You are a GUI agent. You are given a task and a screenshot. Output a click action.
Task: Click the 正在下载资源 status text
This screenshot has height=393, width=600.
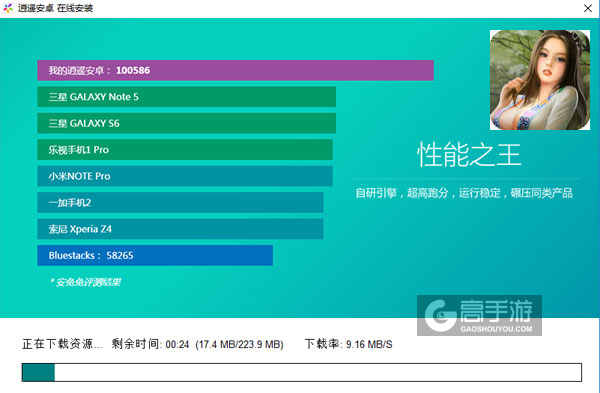[x=62, y=344]
